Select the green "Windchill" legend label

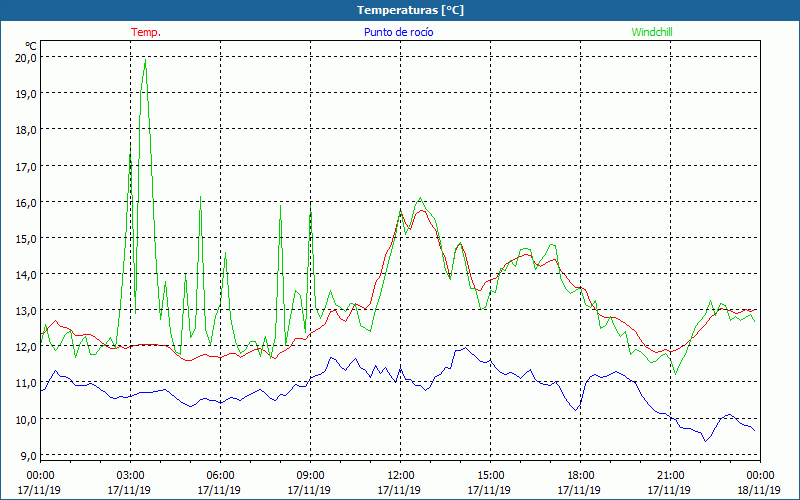pyautogui.click(x=652, y=32)
